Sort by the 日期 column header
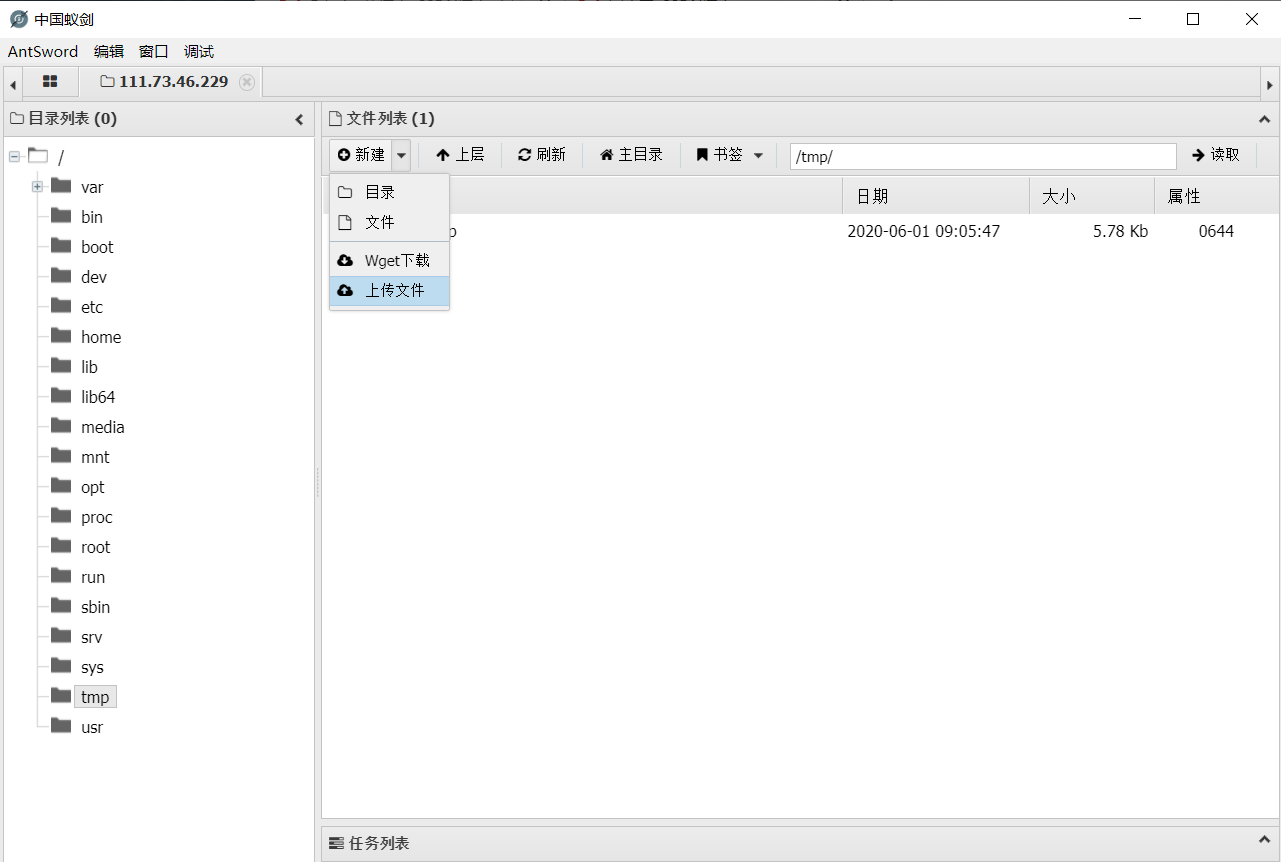This screenshot has width=1281, height=862. tap(936, 196)
